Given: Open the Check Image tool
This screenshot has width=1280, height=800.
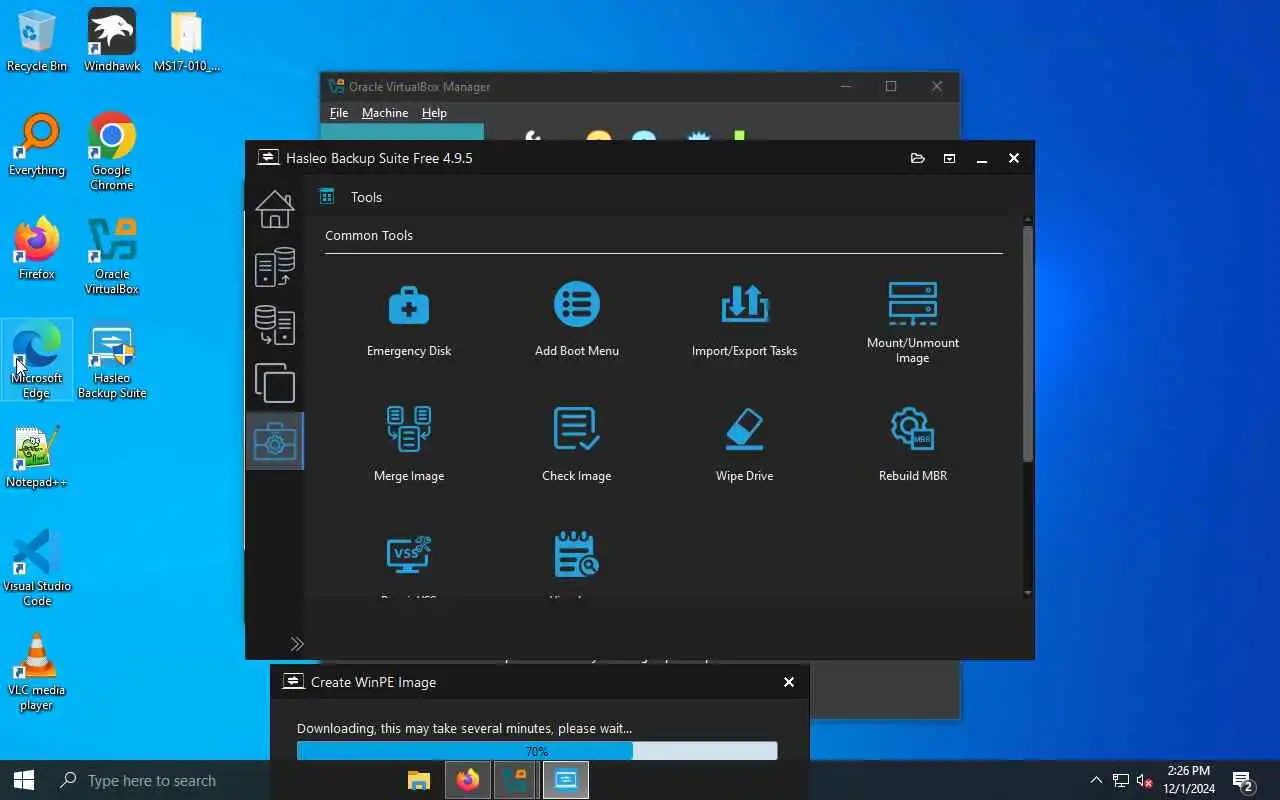Looking at the screenshot, I should pyautogui.click(x=576, y=444).
